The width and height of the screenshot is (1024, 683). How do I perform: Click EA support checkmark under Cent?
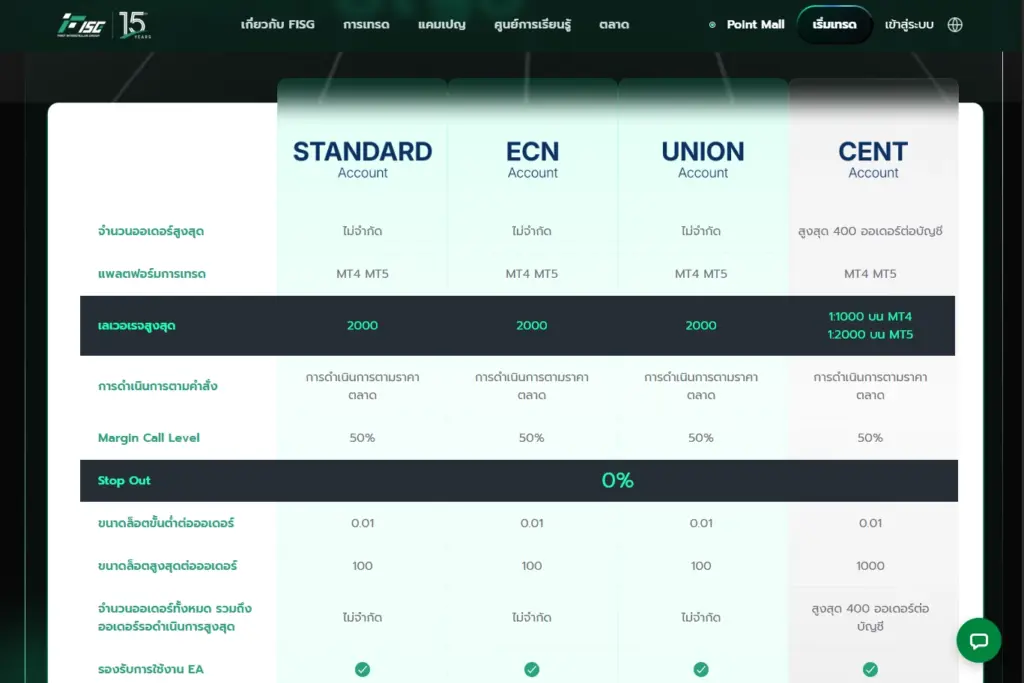pyautogui.click(x=870, y=669)
